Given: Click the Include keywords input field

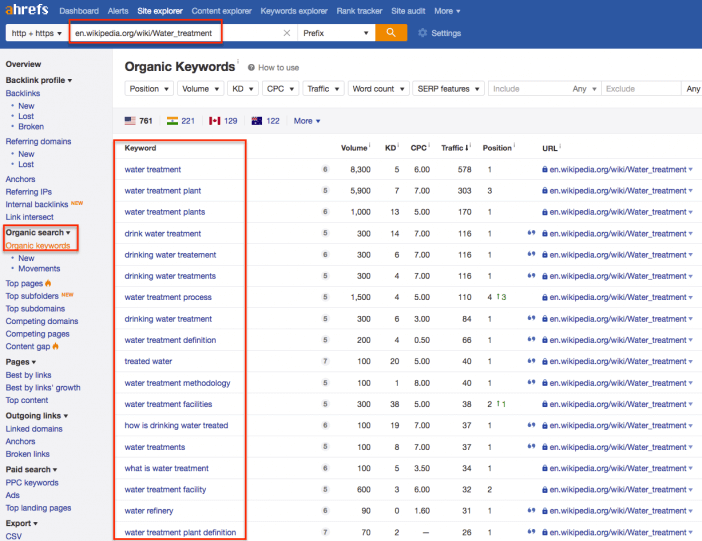Looking at the screenshot, I should pyautogui.click(x=528, y=89).
